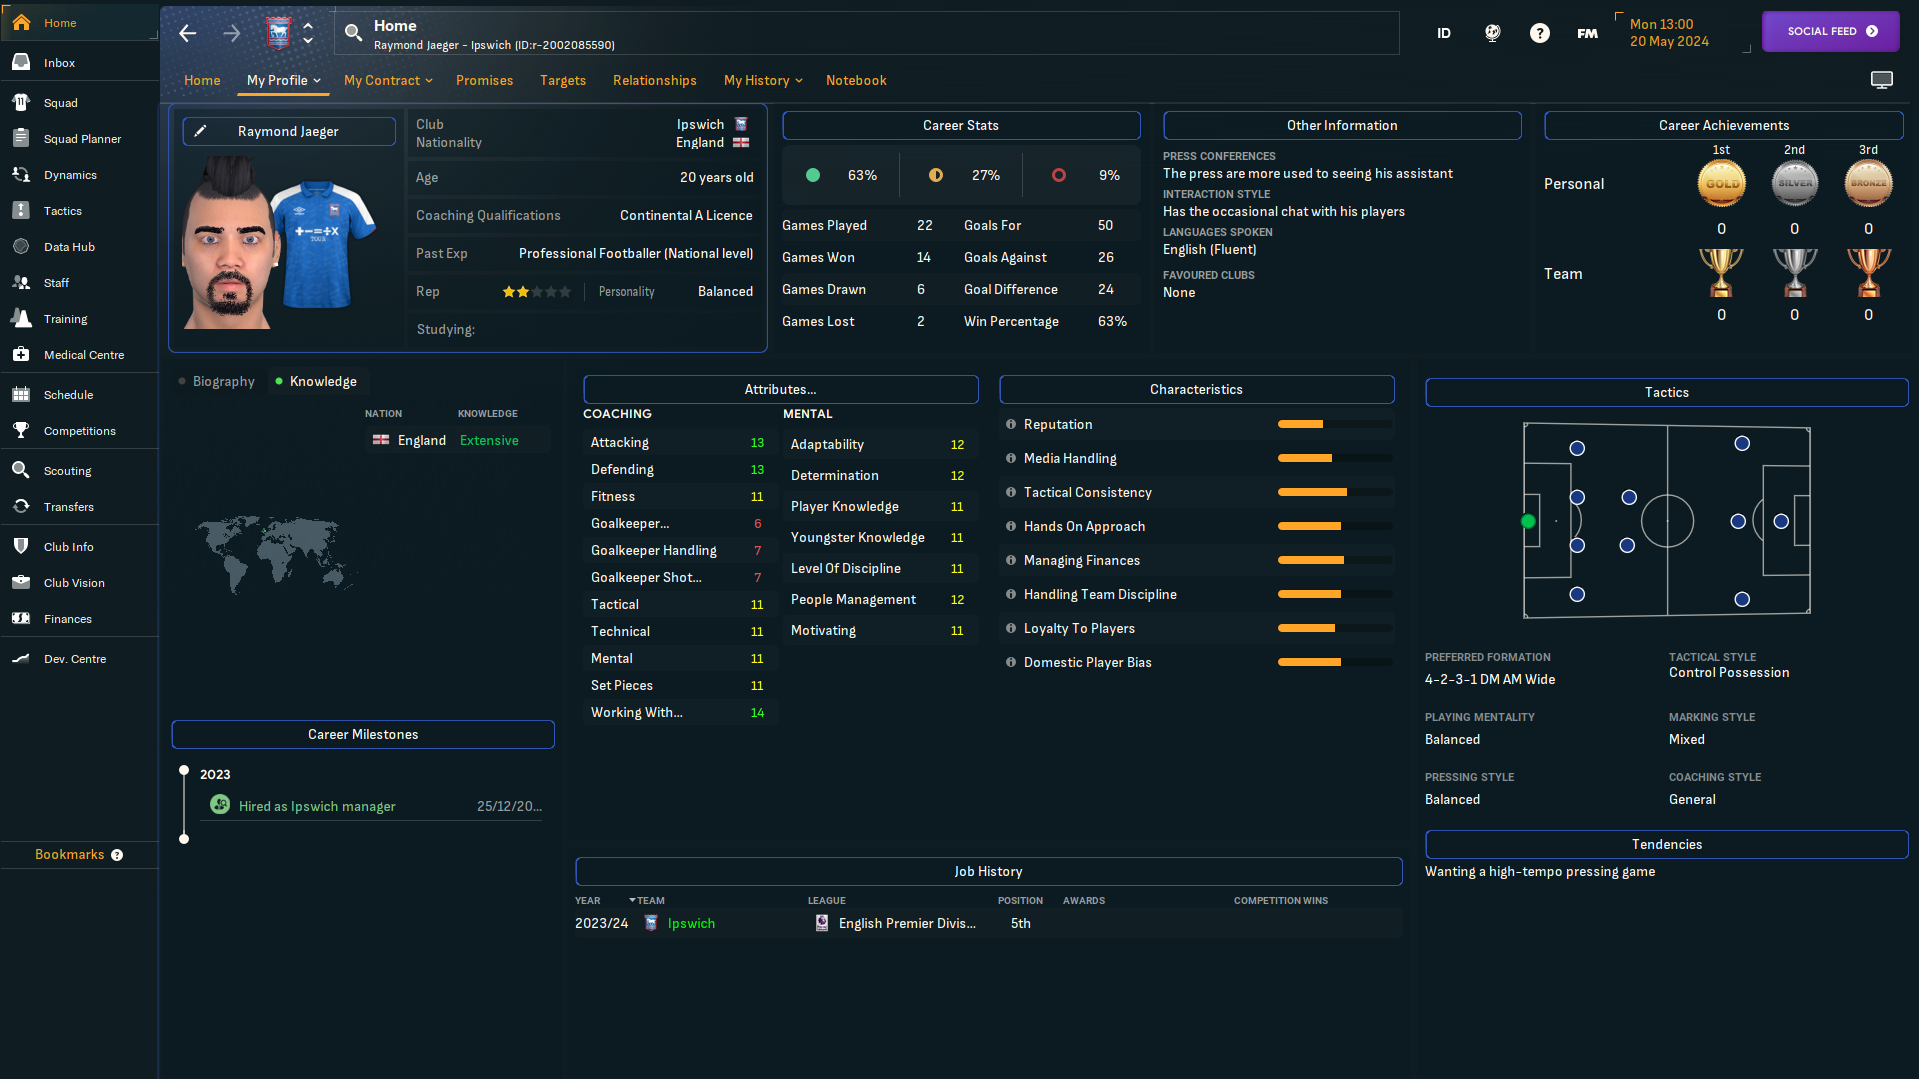
Task: Open the Job History panel header
Action: (988, 871)
